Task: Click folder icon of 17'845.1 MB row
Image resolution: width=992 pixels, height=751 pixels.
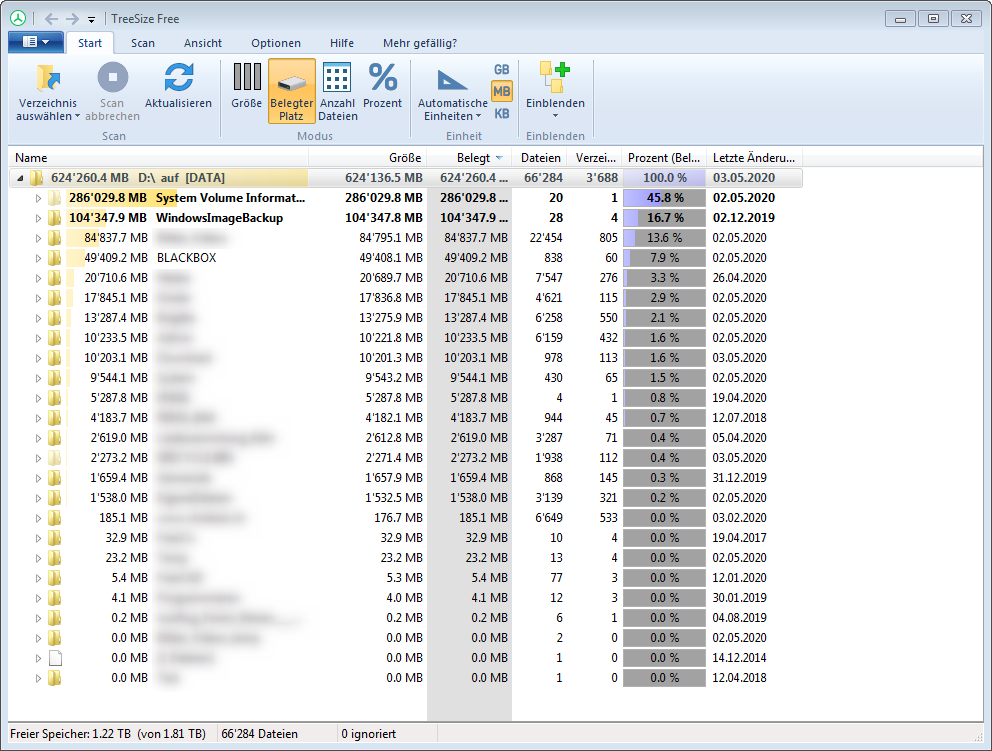Action: [x=54, y=298]
